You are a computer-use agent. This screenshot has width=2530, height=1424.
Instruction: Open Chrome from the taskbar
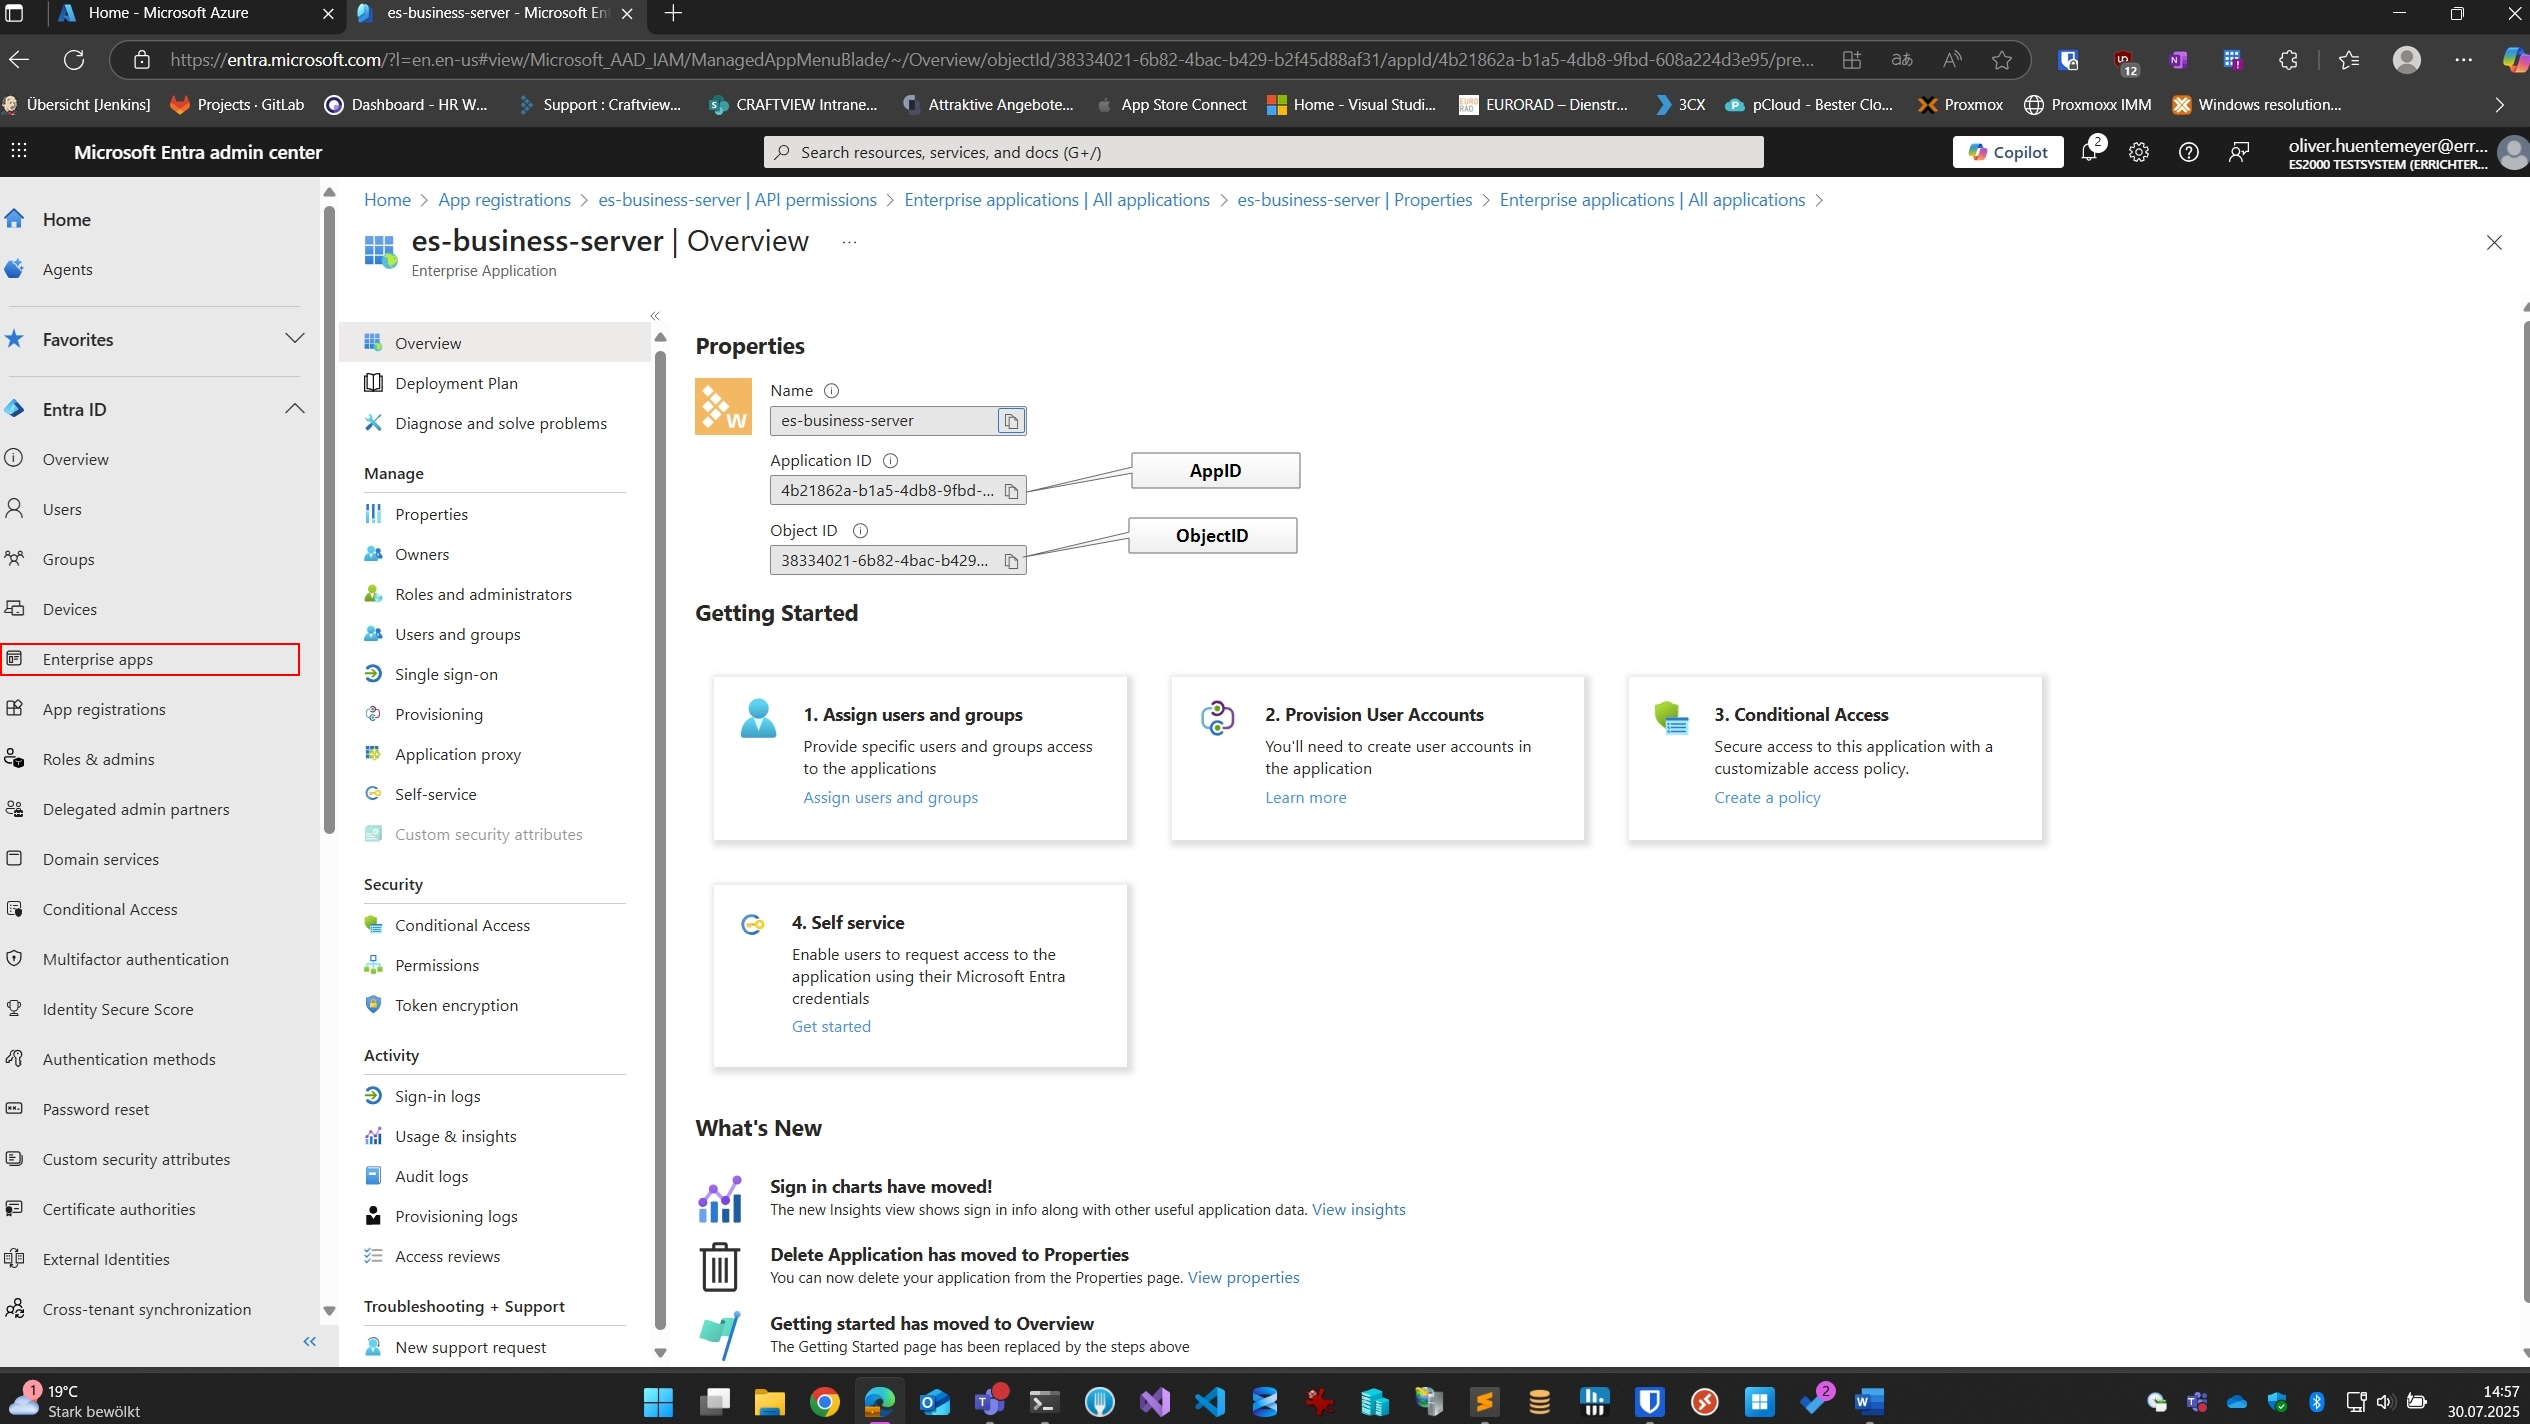pos(824,1402)
